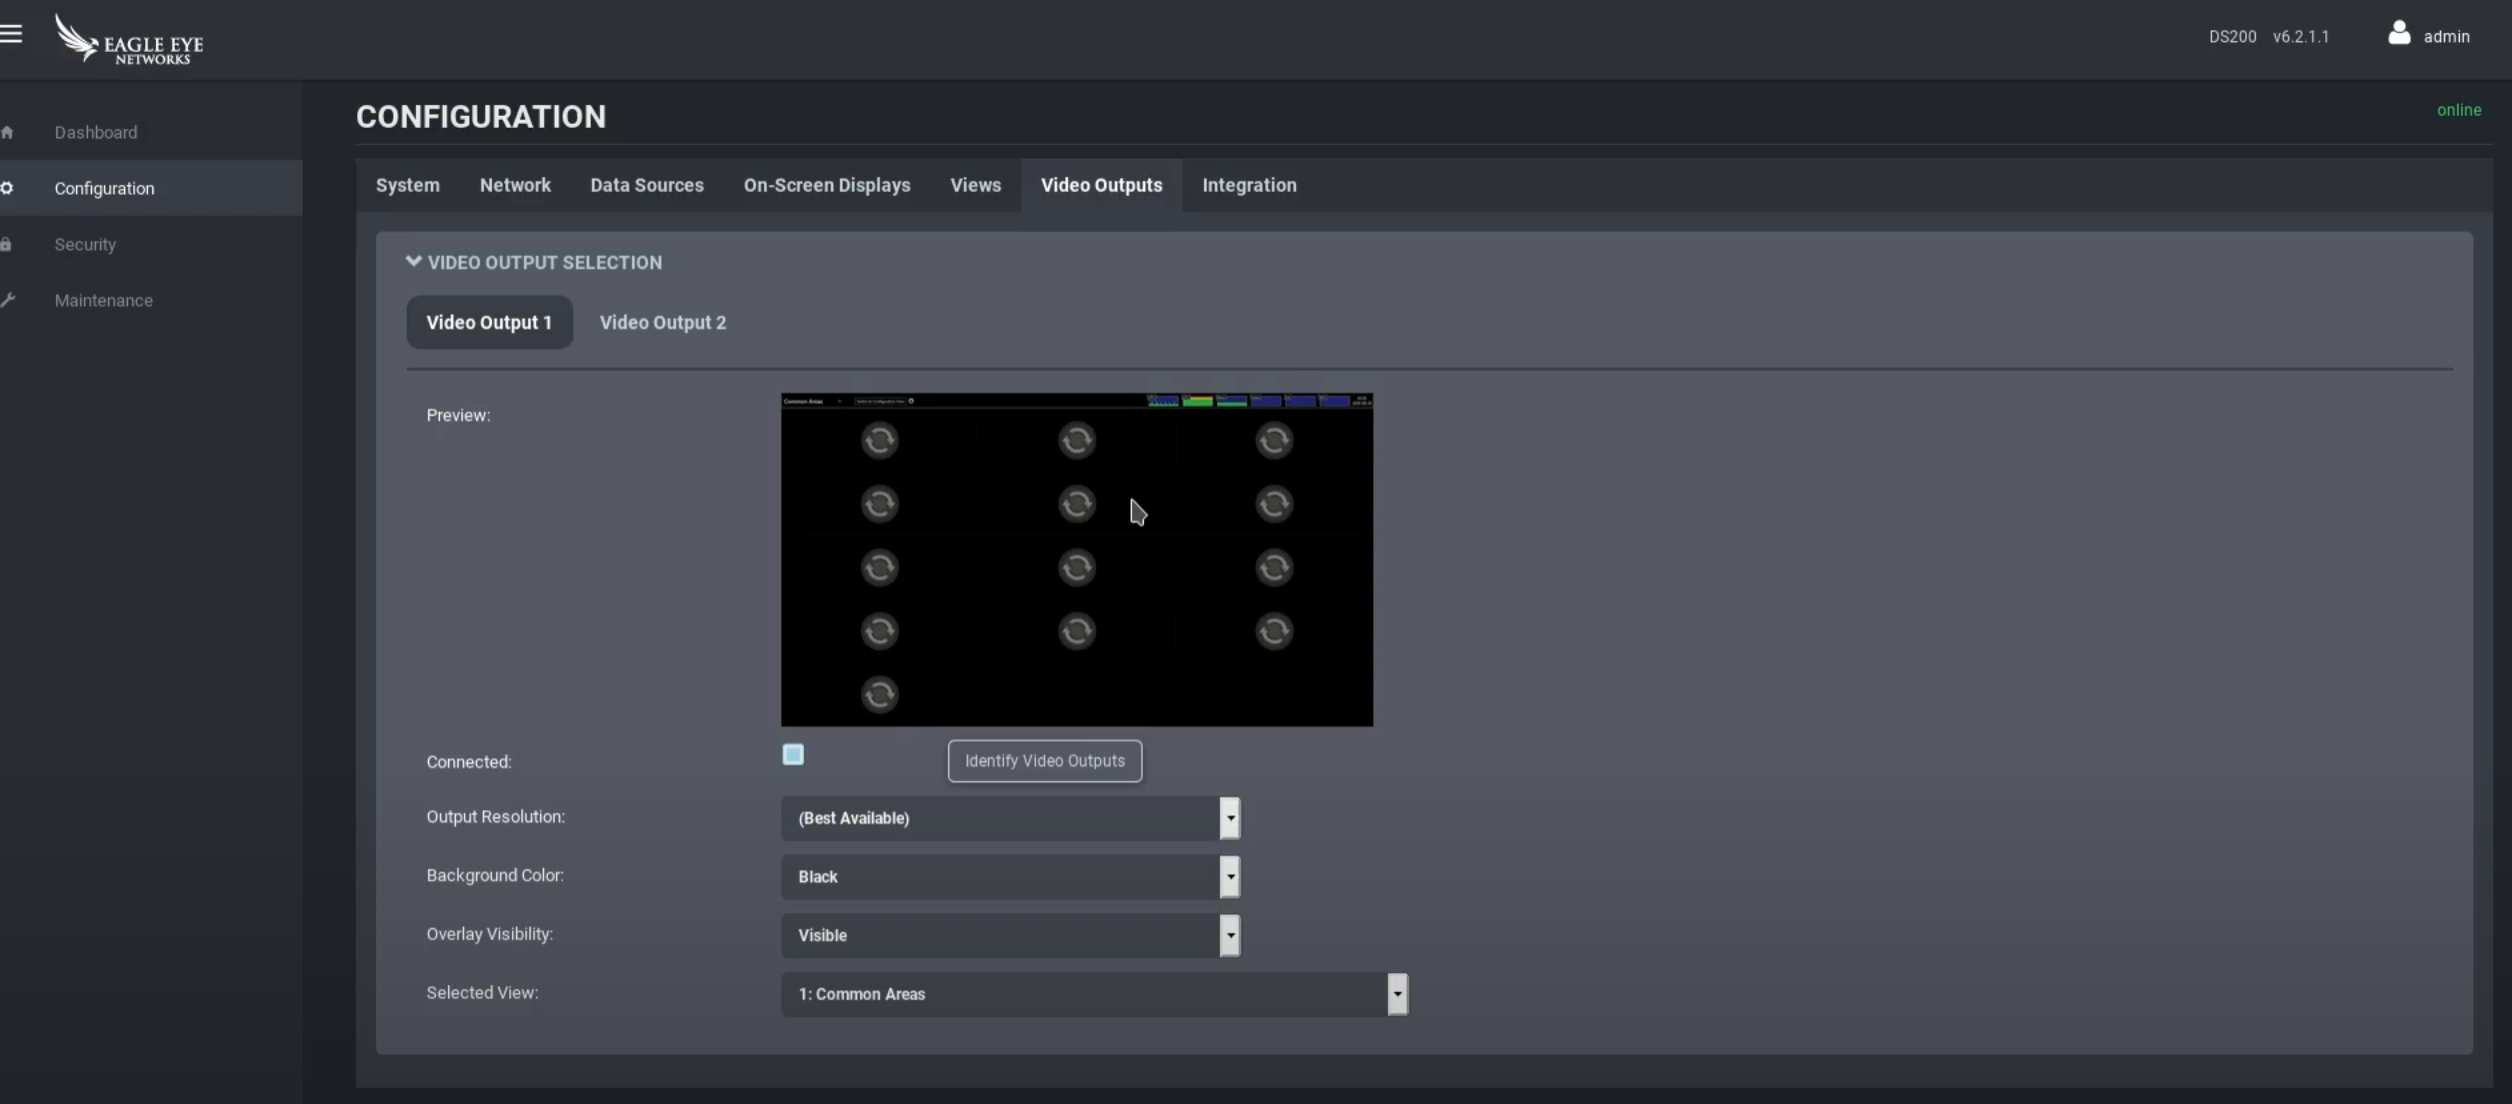
Task: Switch to the Data Sources tab
Action: pyautogui.click(x=646, y=185)
